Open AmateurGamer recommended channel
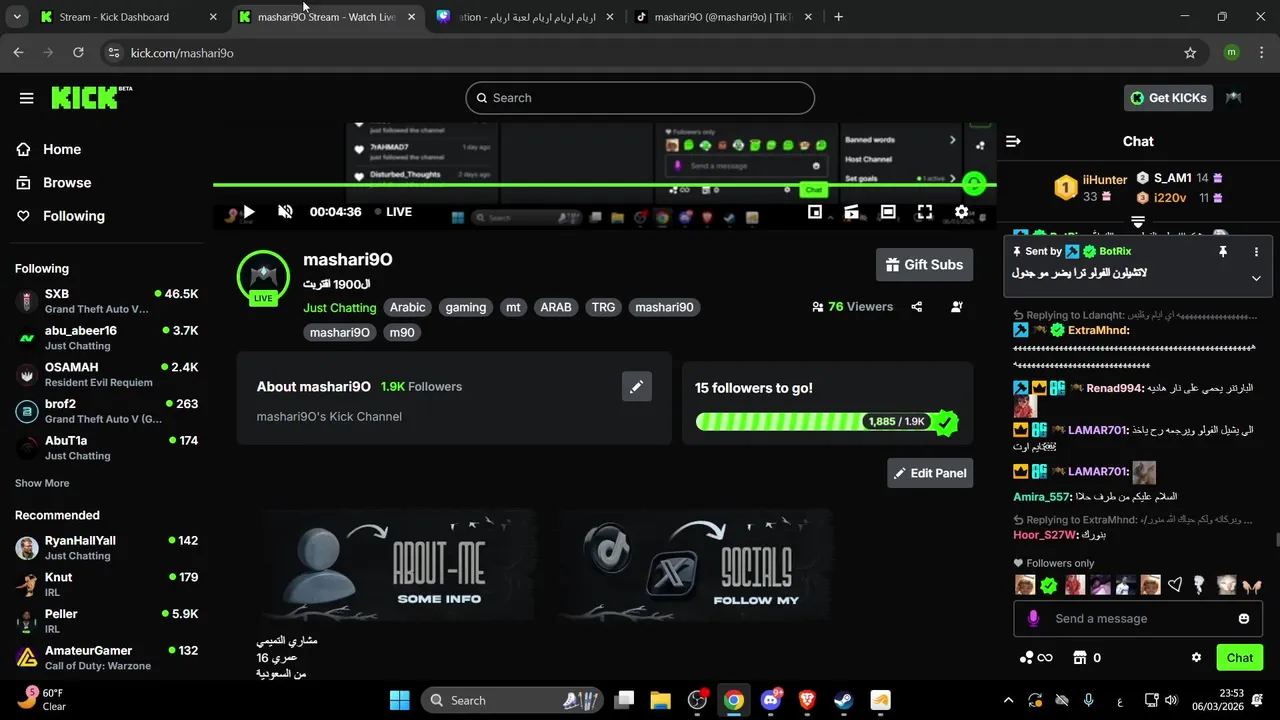The height and width of the screenshot is (720, 1280). (107, 658)
